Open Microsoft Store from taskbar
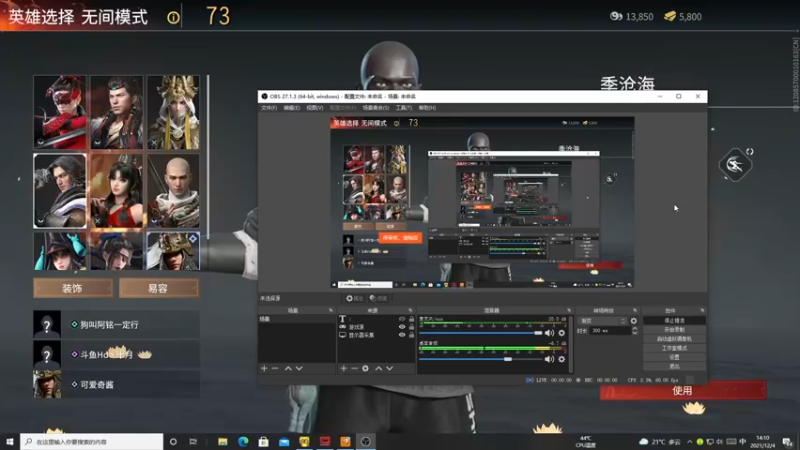This screenshot has width=800, height=450. tap(264, 441)
